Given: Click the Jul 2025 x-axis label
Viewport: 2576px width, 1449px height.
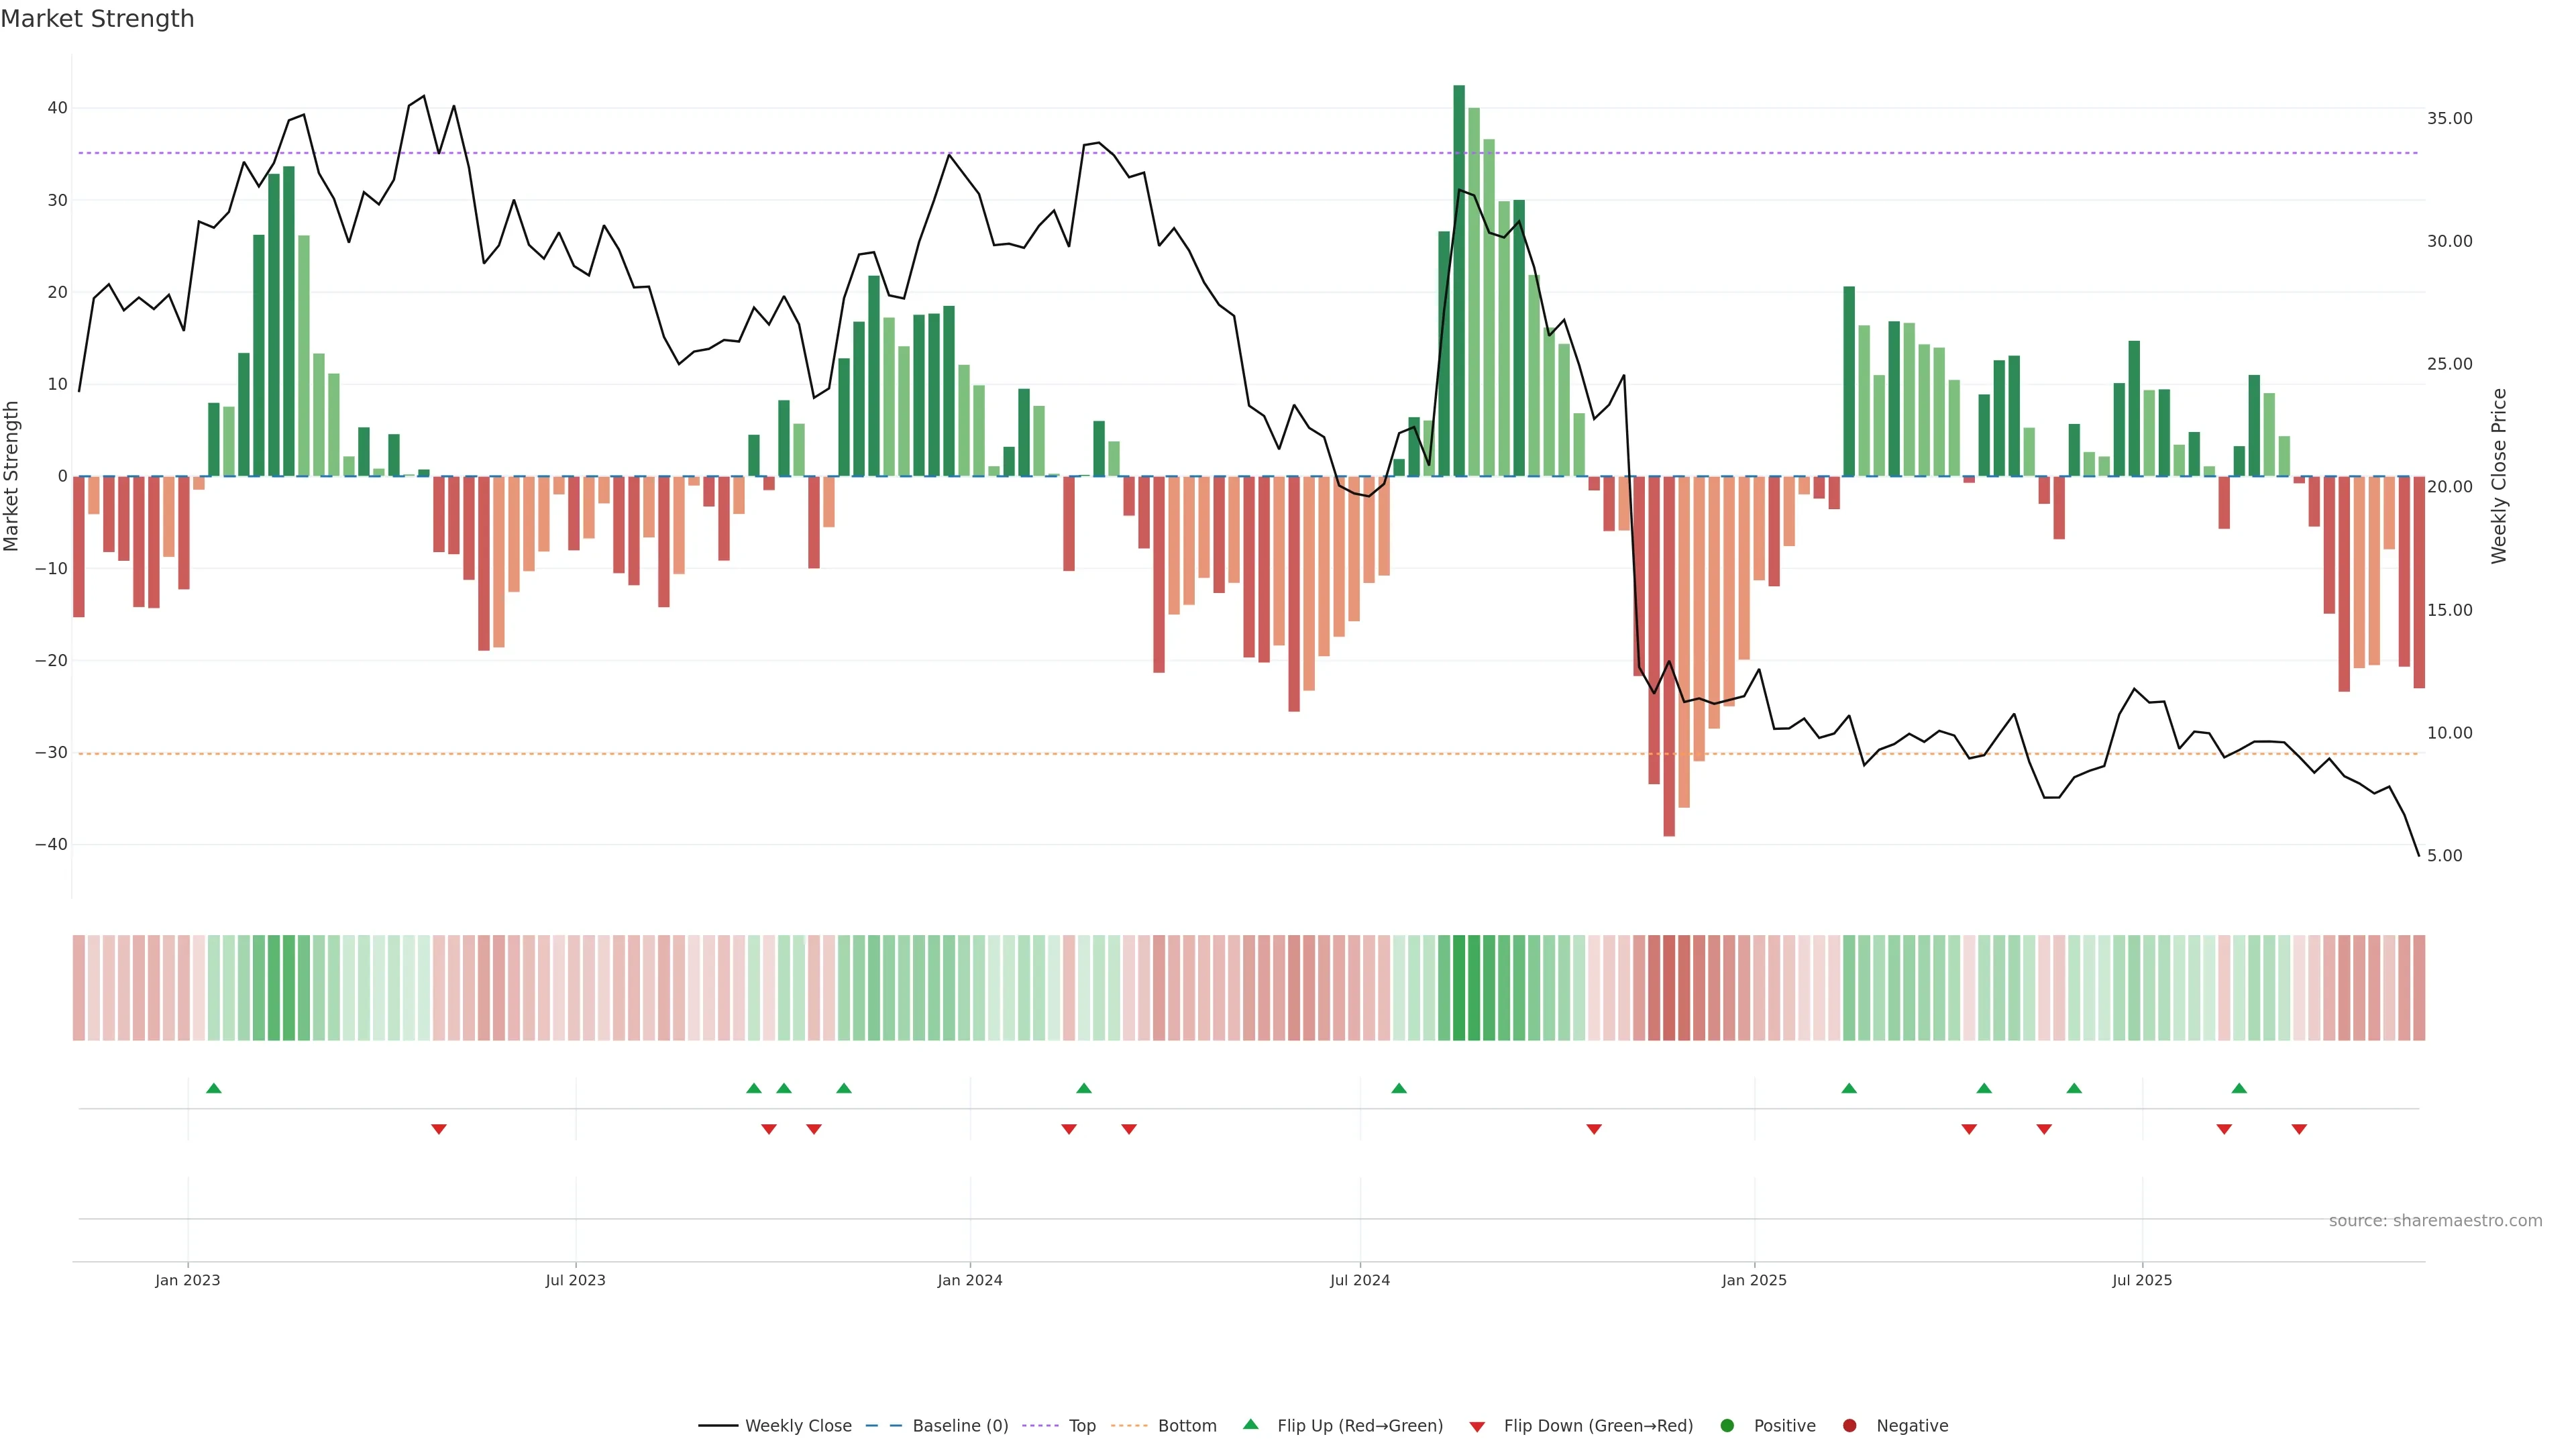Looking at the screenshot, I should (x=2141, y=1280).
